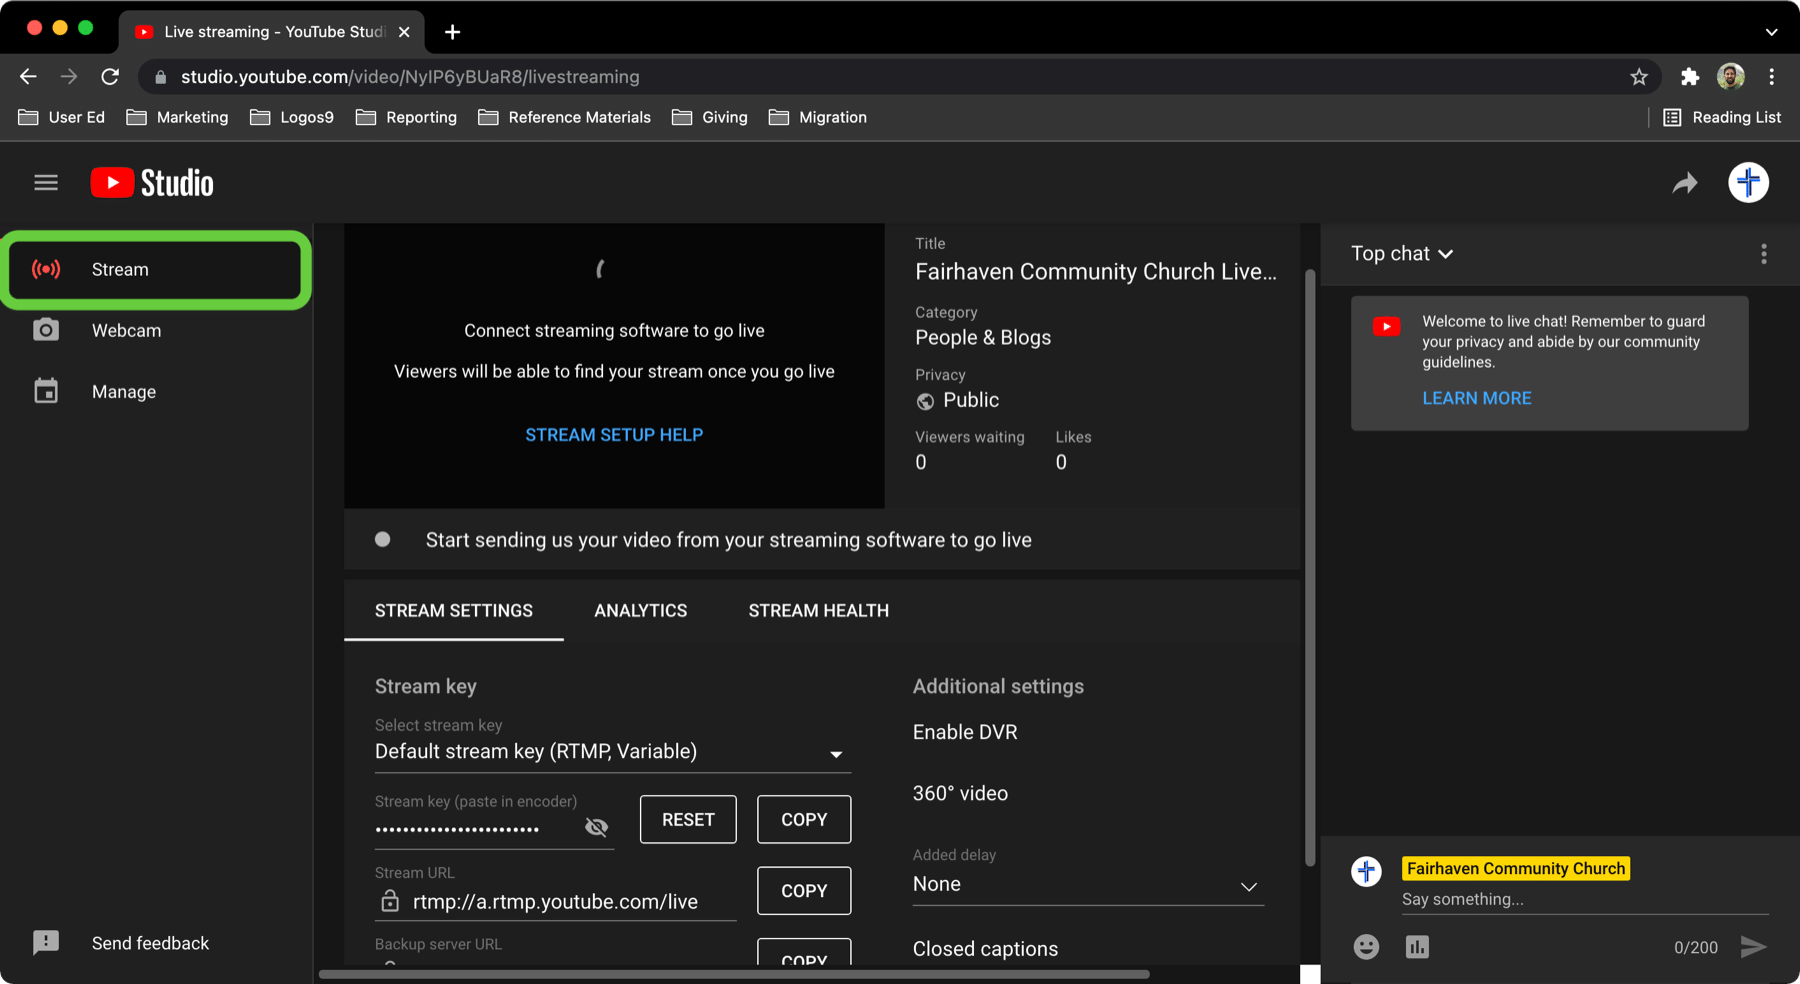This screenshot has width=1800, height=984.
Task: Open the Migration bookmarks folder
Action: tap(818, 117)
